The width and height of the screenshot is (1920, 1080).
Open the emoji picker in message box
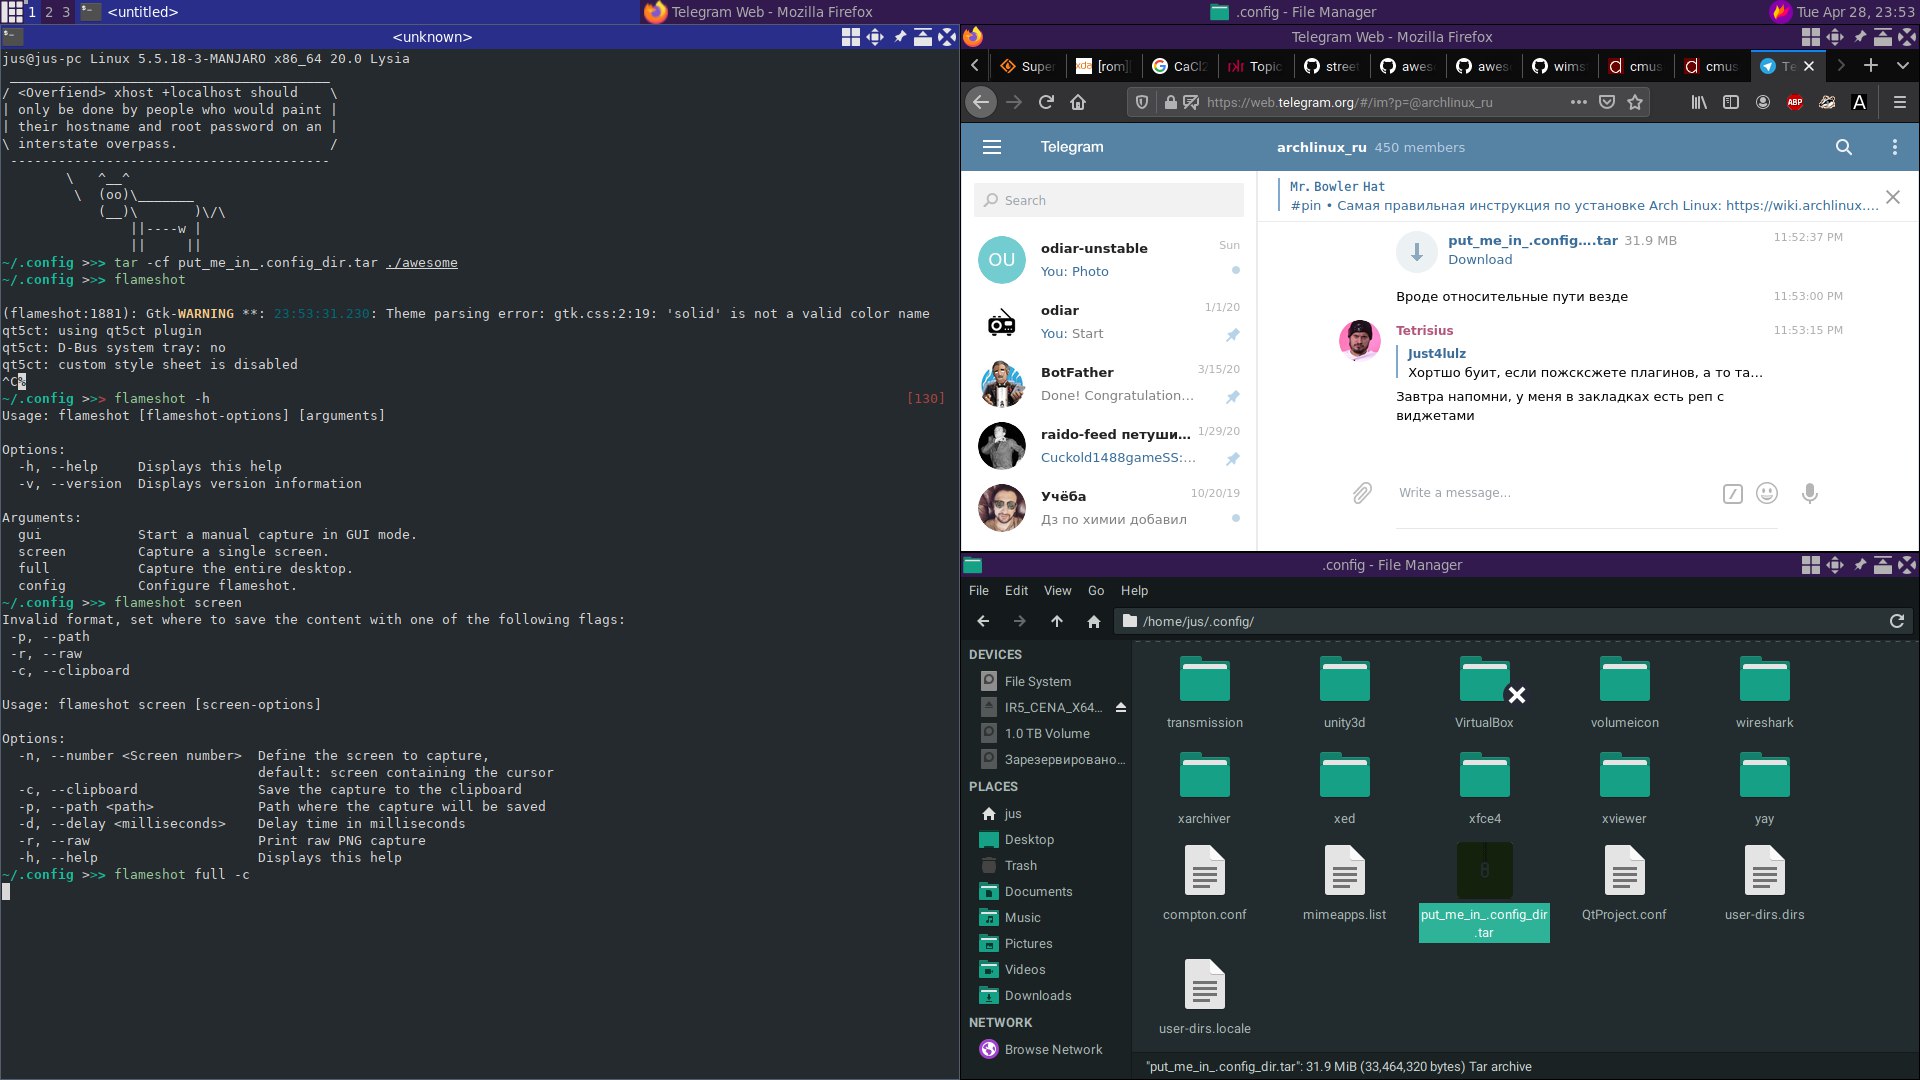point(1767,493)
